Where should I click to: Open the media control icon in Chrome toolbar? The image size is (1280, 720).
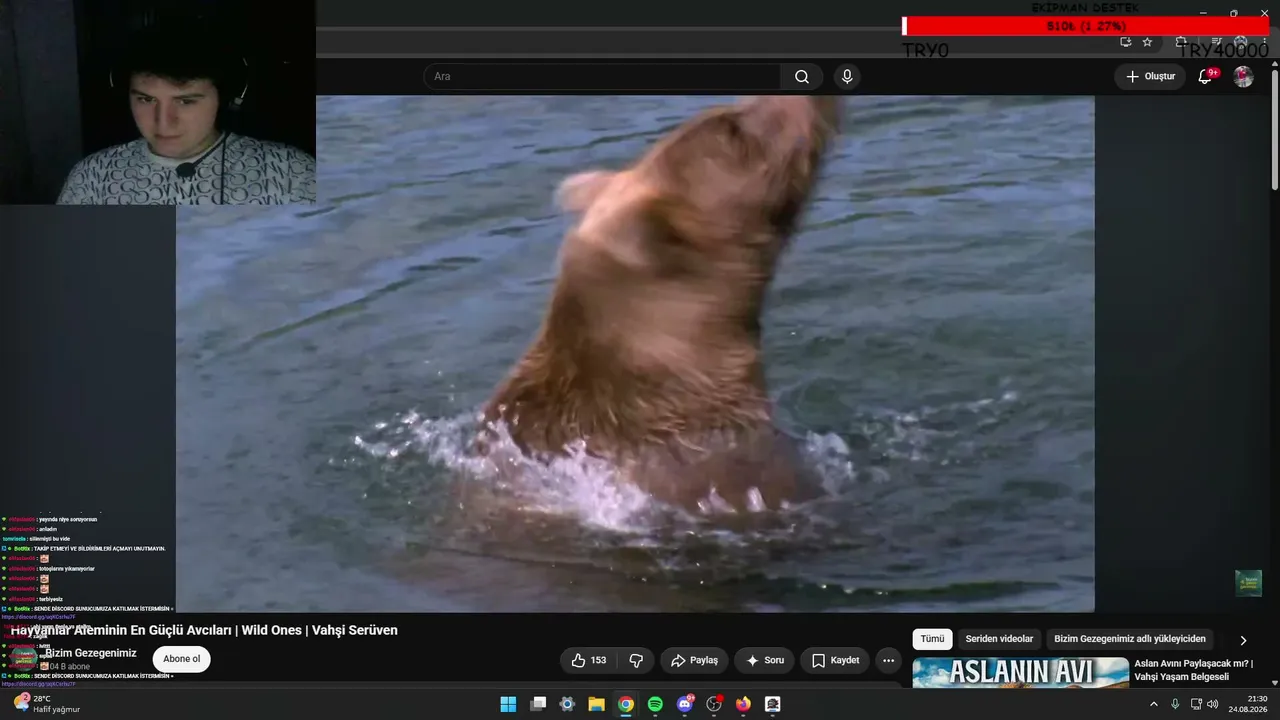coord(1216,42)
